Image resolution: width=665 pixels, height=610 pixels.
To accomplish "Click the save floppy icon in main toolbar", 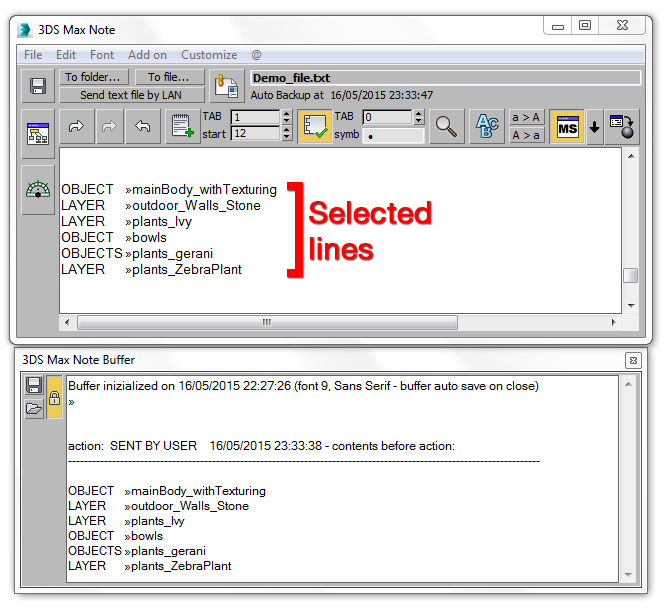I will coord(38,86).
